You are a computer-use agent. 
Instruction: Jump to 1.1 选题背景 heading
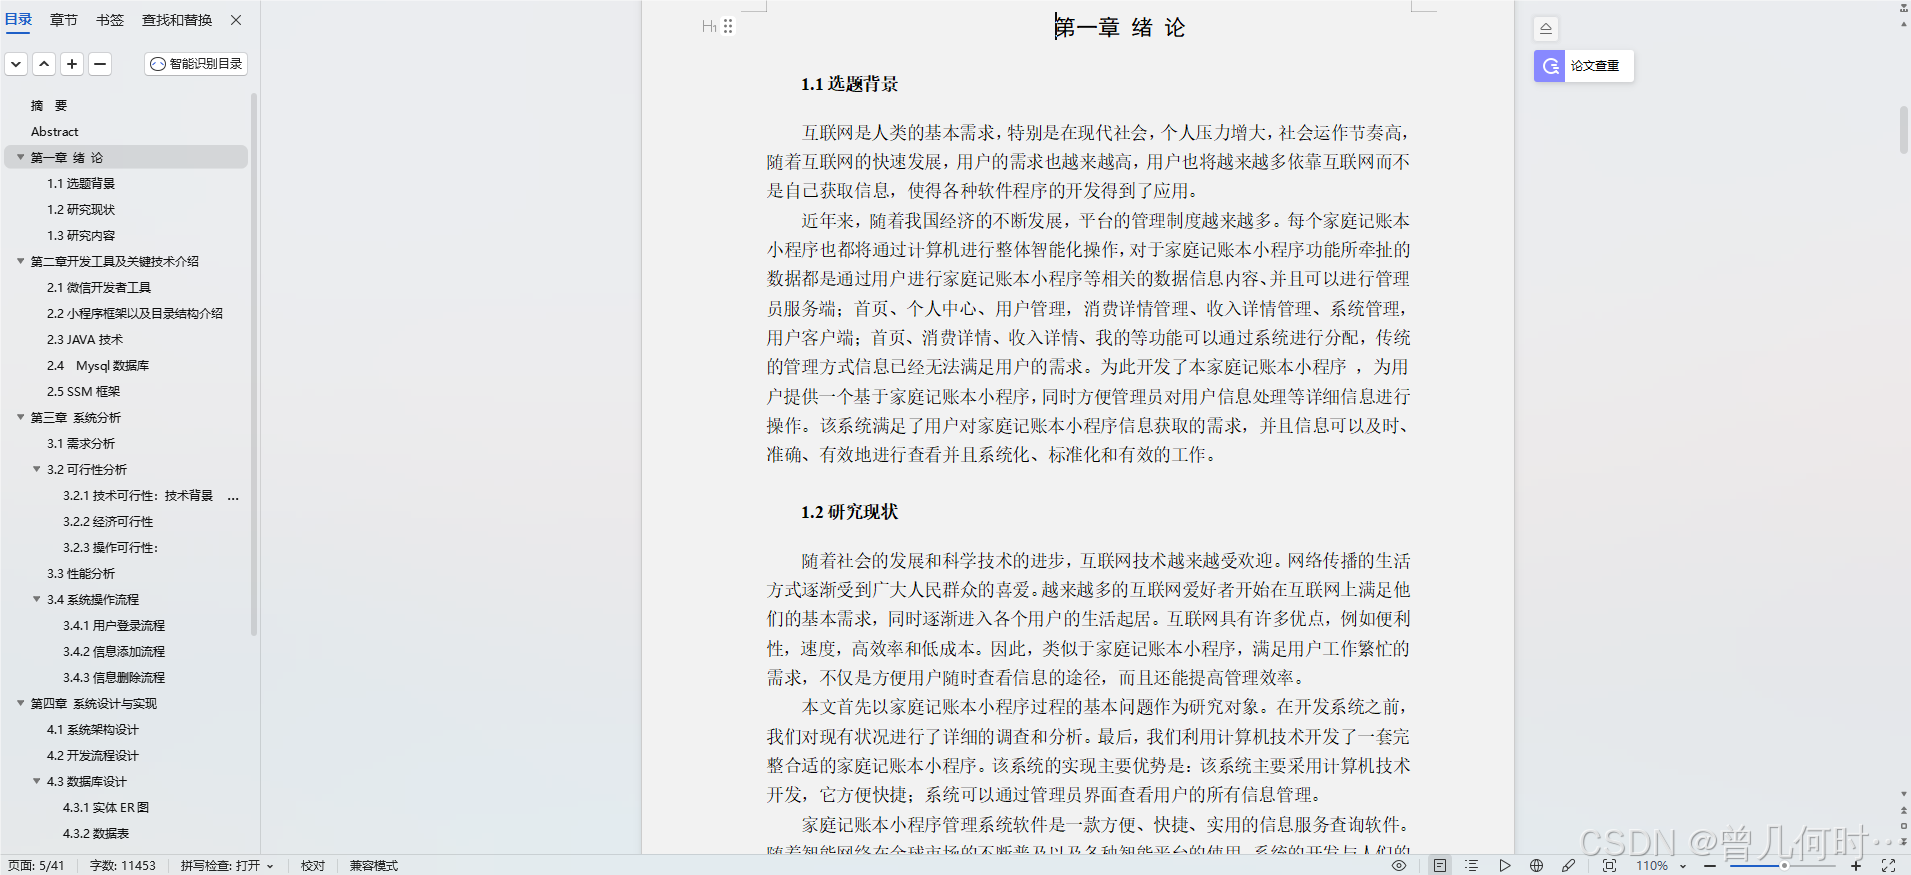click(x=81, y=183)
